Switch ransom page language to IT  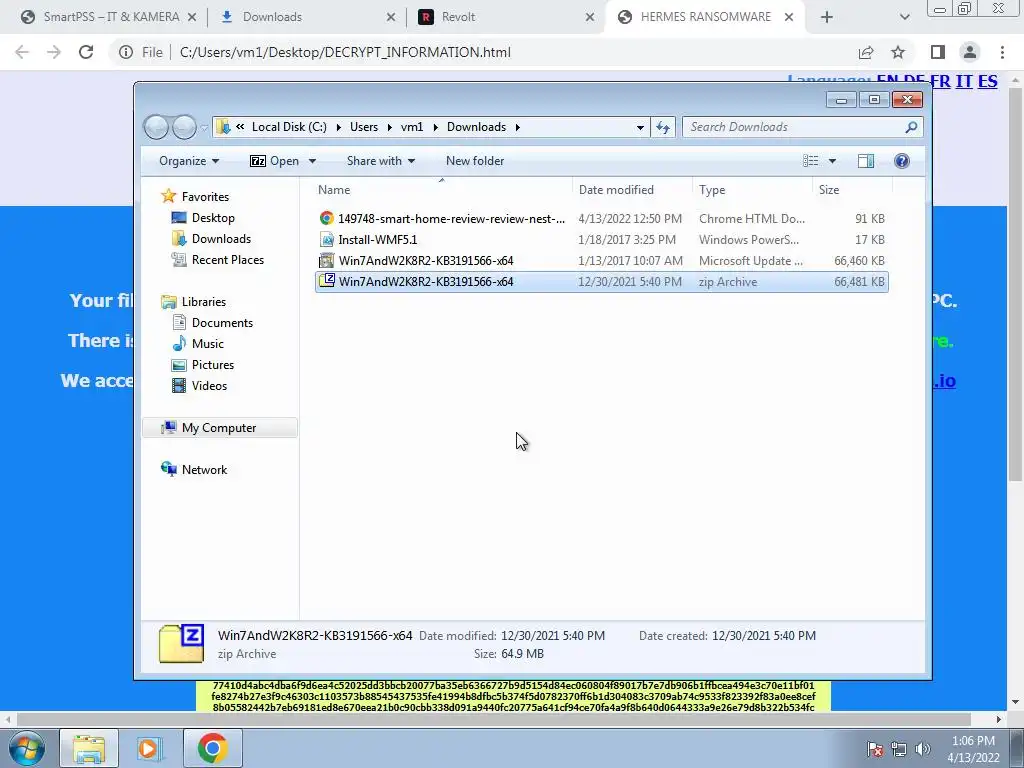tap(964, 81)
